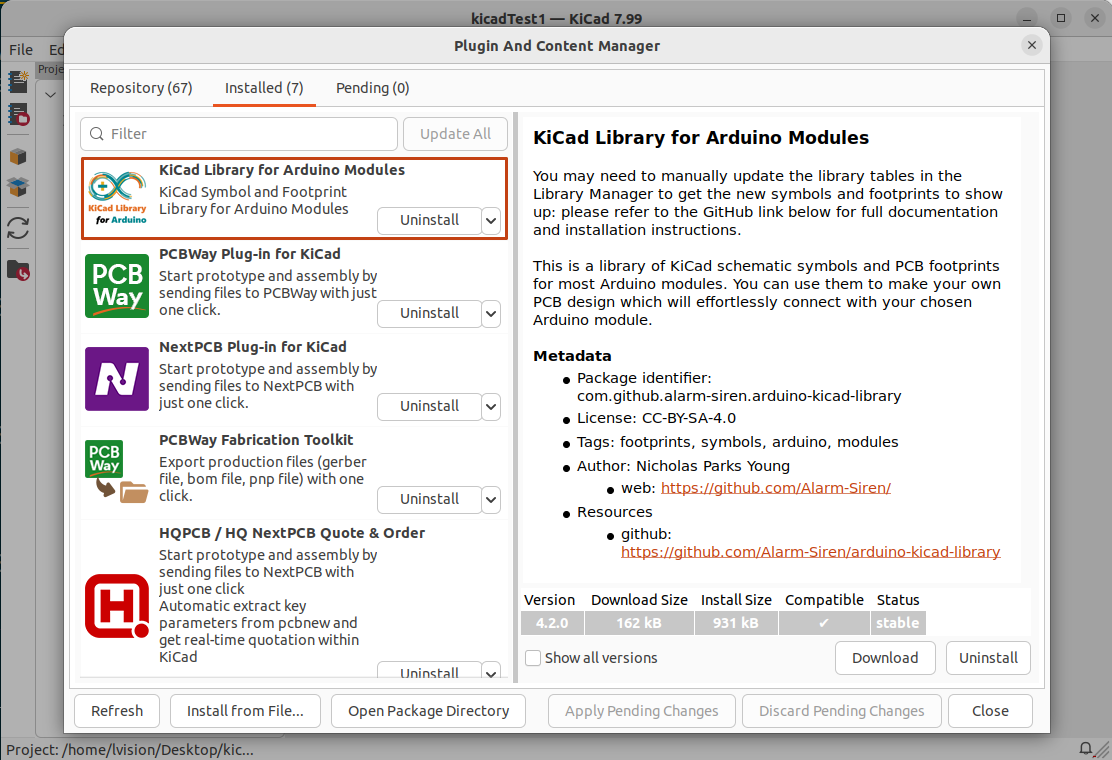Click the green PCBWay plug-in logo
Screen dimensions: 1112x760
(117, 286)
